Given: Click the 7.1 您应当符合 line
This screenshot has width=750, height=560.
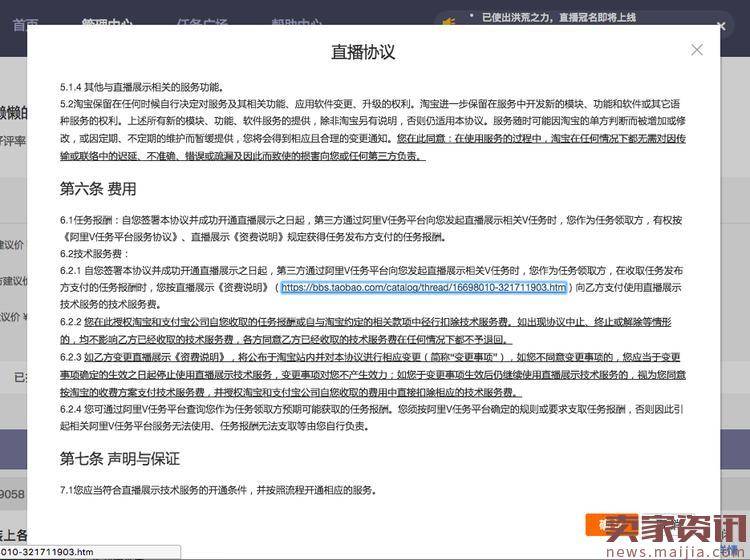Looking at the screenshot, I should (218, 490).
